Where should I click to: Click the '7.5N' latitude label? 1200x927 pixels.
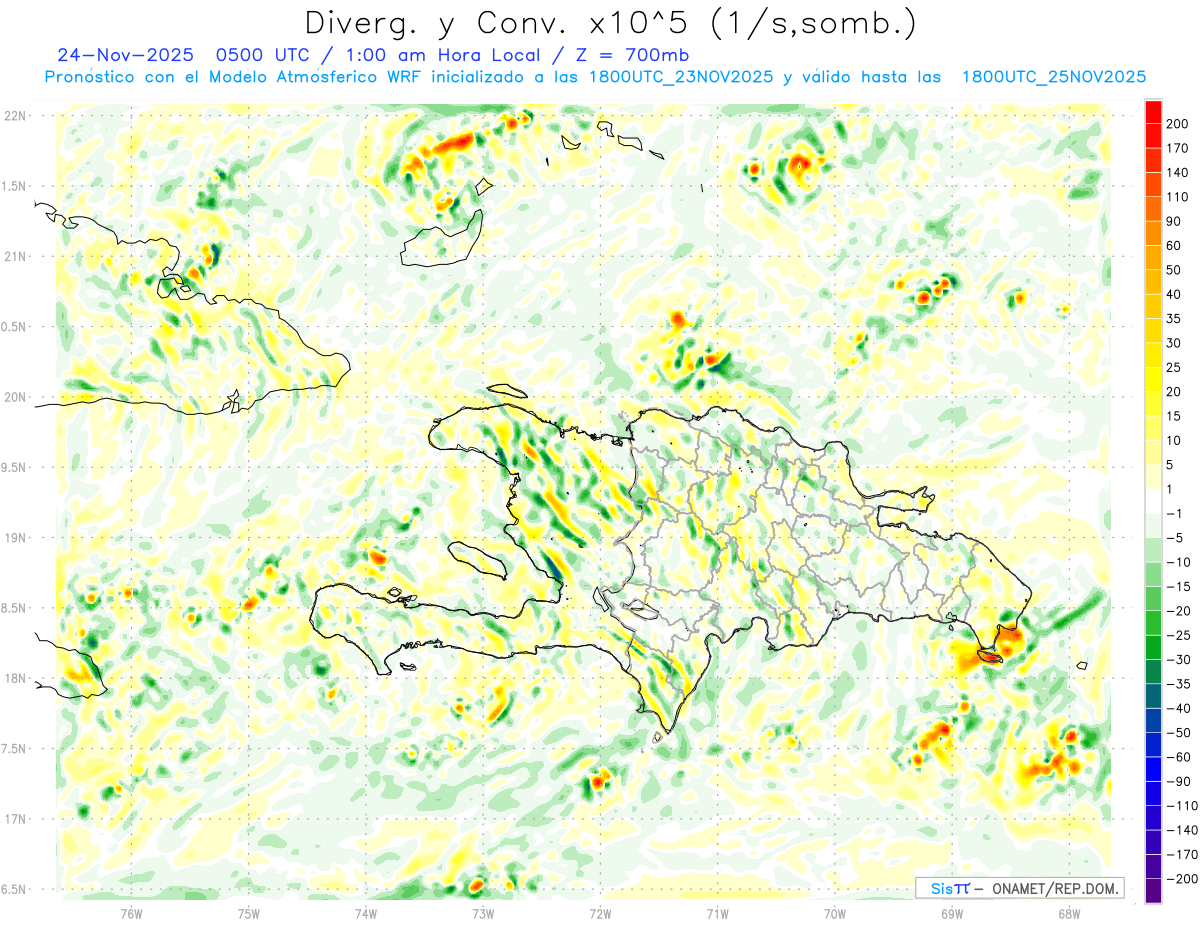(x=15, y=748)
